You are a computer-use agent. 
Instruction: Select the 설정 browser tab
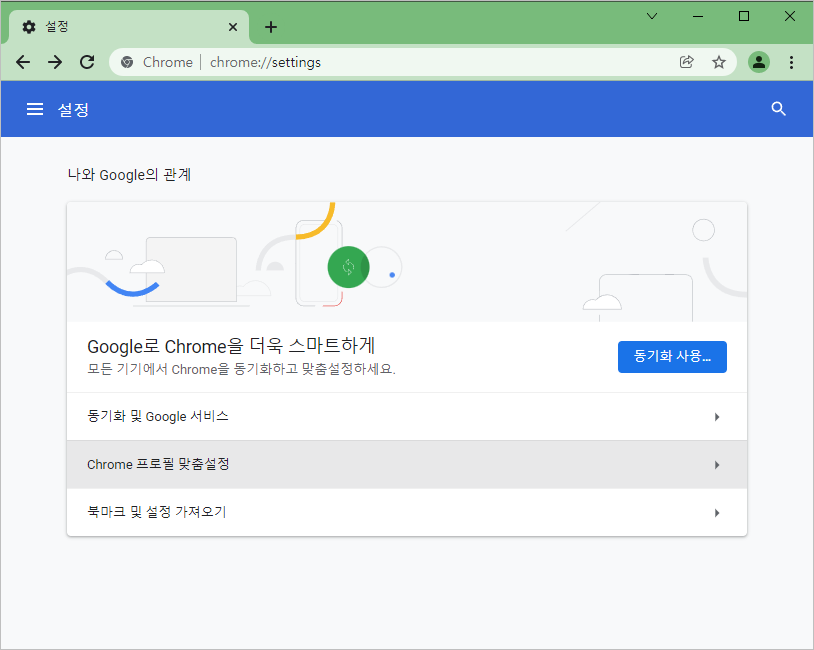click(x=129, y=27)
